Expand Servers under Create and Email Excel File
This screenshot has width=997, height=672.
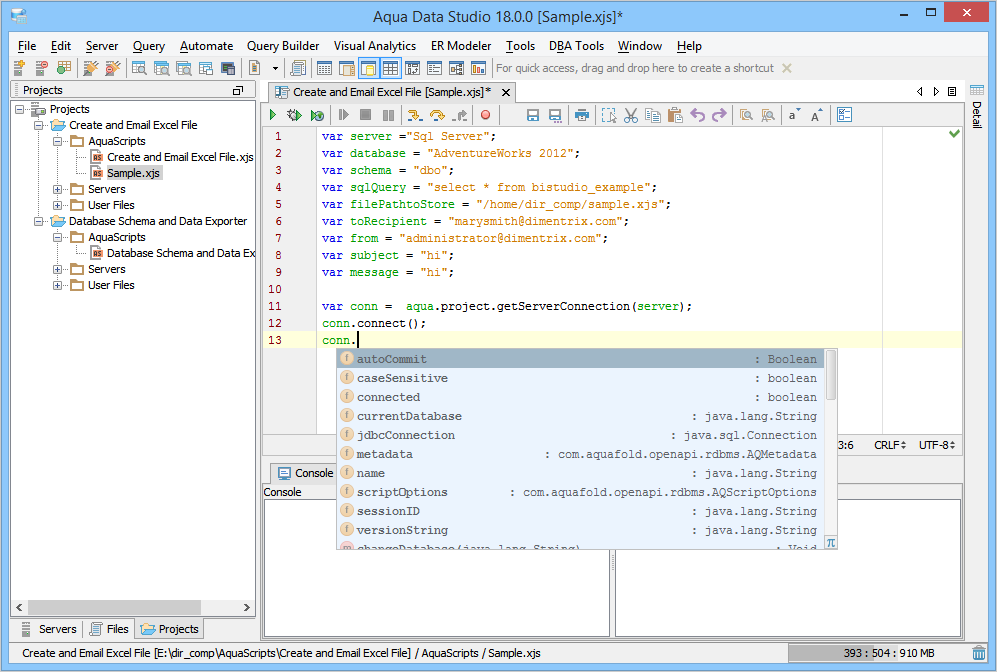coord(57,189)
